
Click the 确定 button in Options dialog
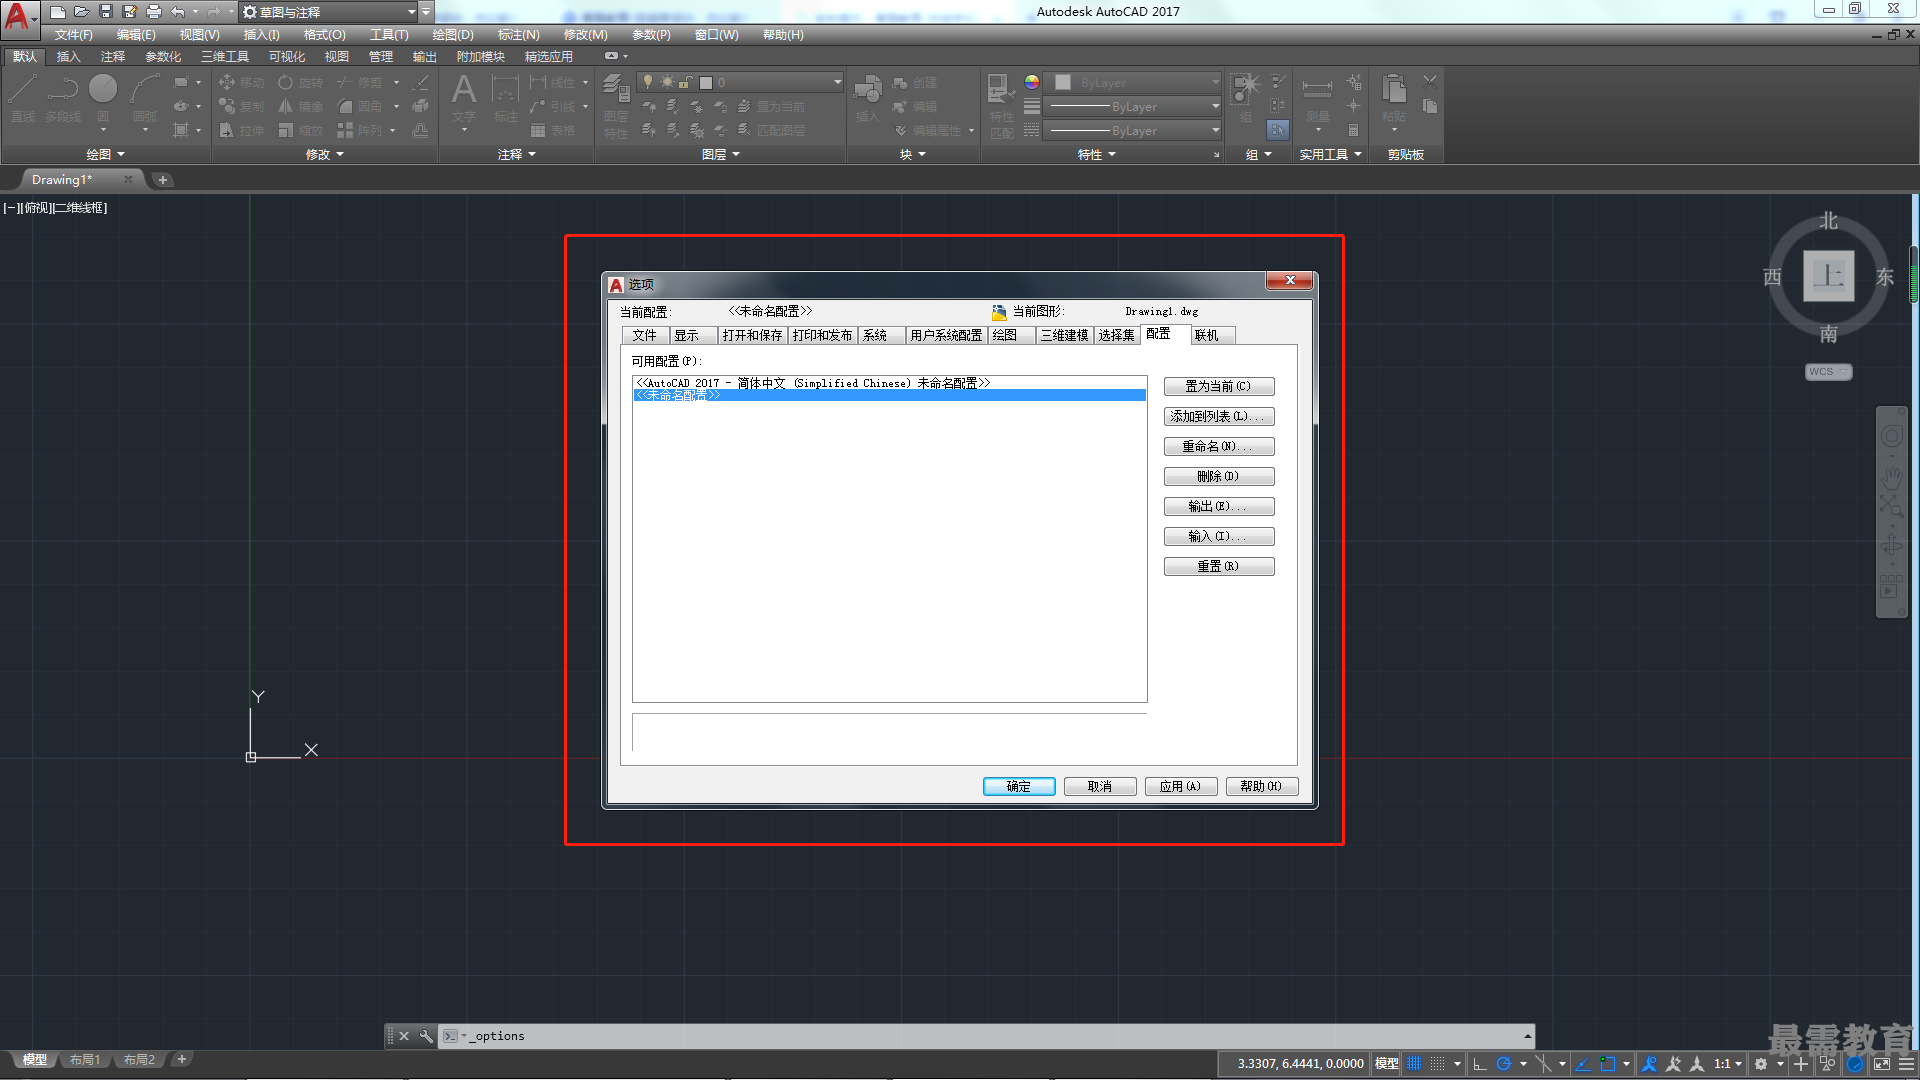pyautogui.click(x=1019, y=787)
